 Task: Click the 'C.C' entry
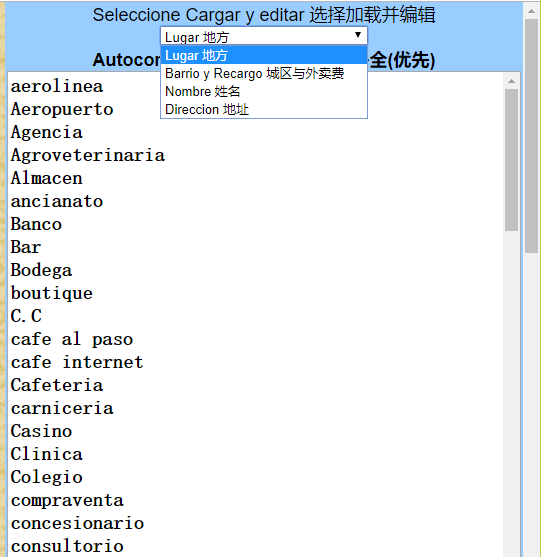(26, 316)
